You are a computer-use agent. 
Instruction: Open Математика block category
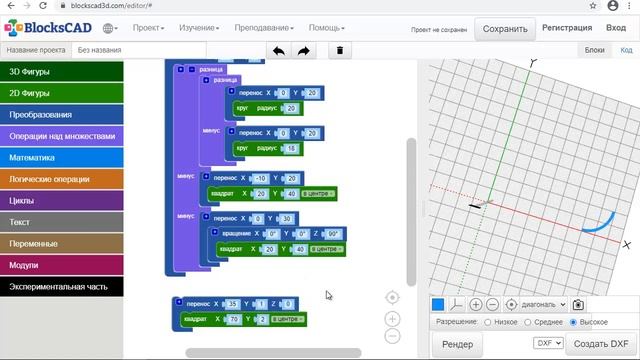point(62,158)
